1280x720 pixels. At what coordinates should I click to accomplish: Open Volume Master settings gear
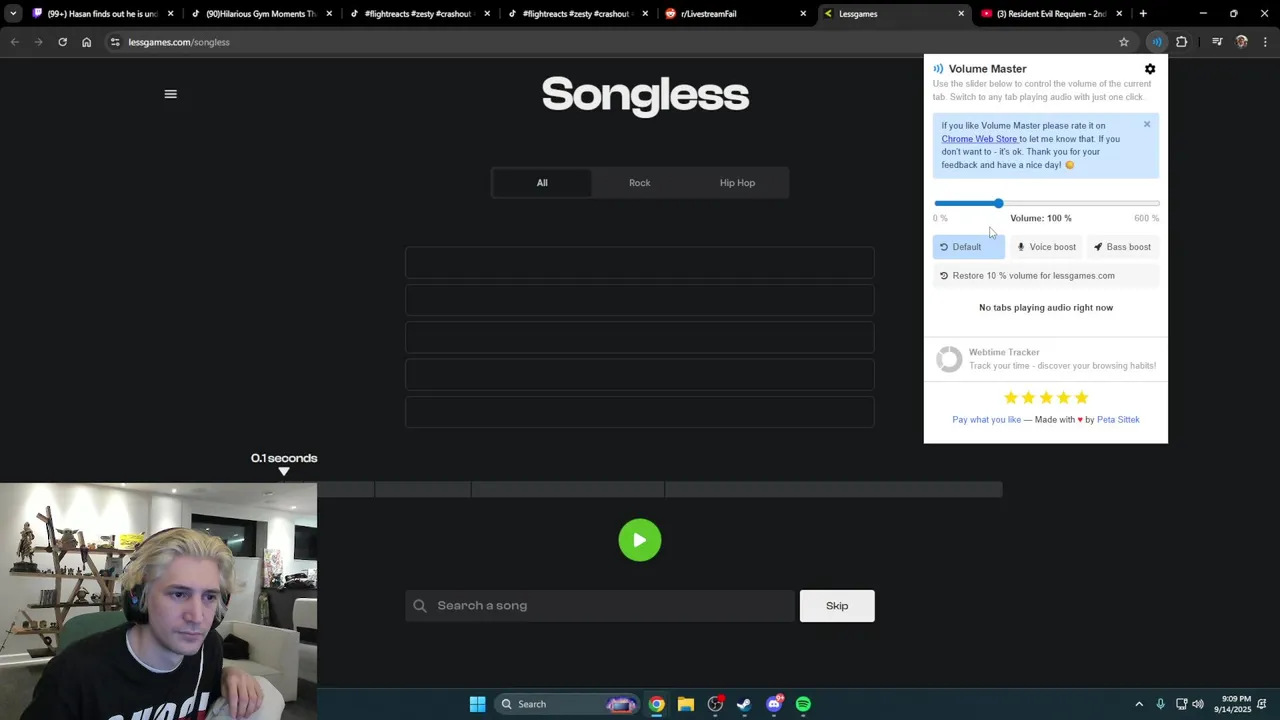click(x=1150, y=69)
